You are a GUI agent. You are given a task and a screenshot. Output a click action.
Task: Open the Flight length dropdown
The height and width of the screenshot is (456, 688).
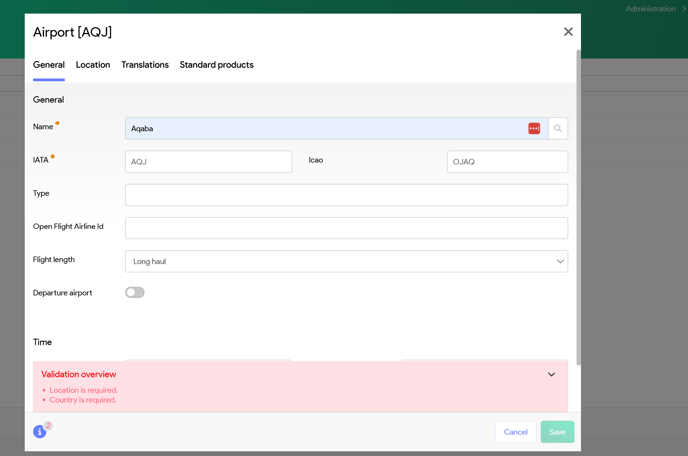(x=346, y=261)
